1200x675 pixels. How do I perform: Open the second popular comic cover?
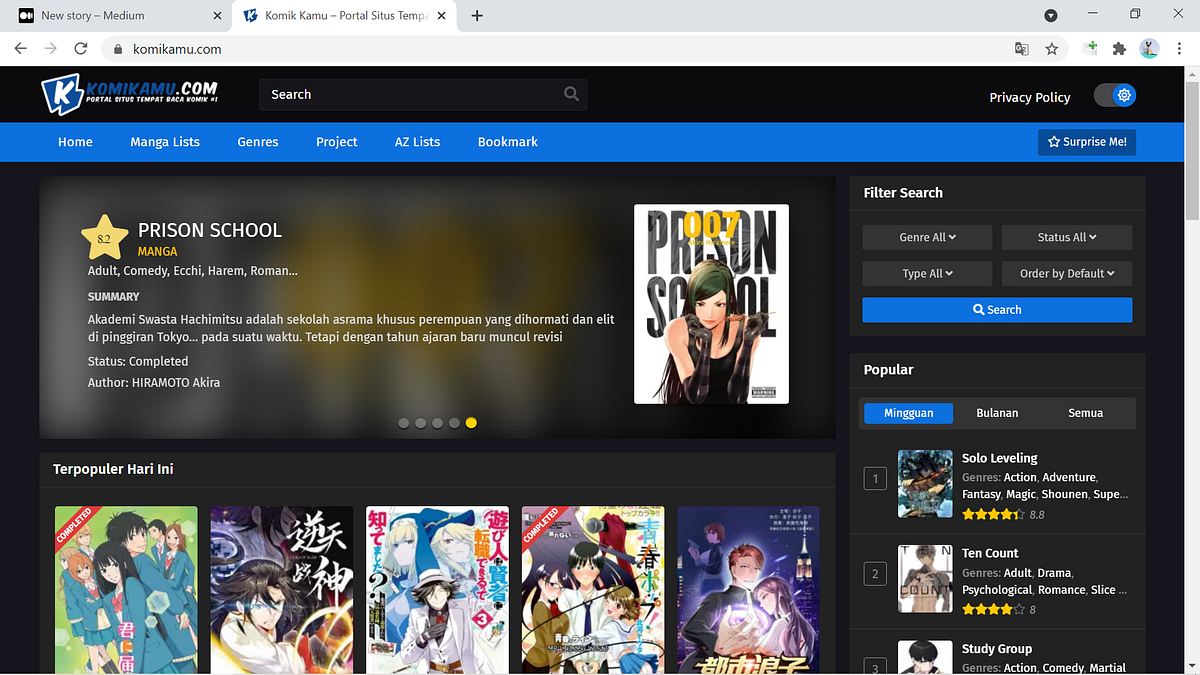[282, 590]
